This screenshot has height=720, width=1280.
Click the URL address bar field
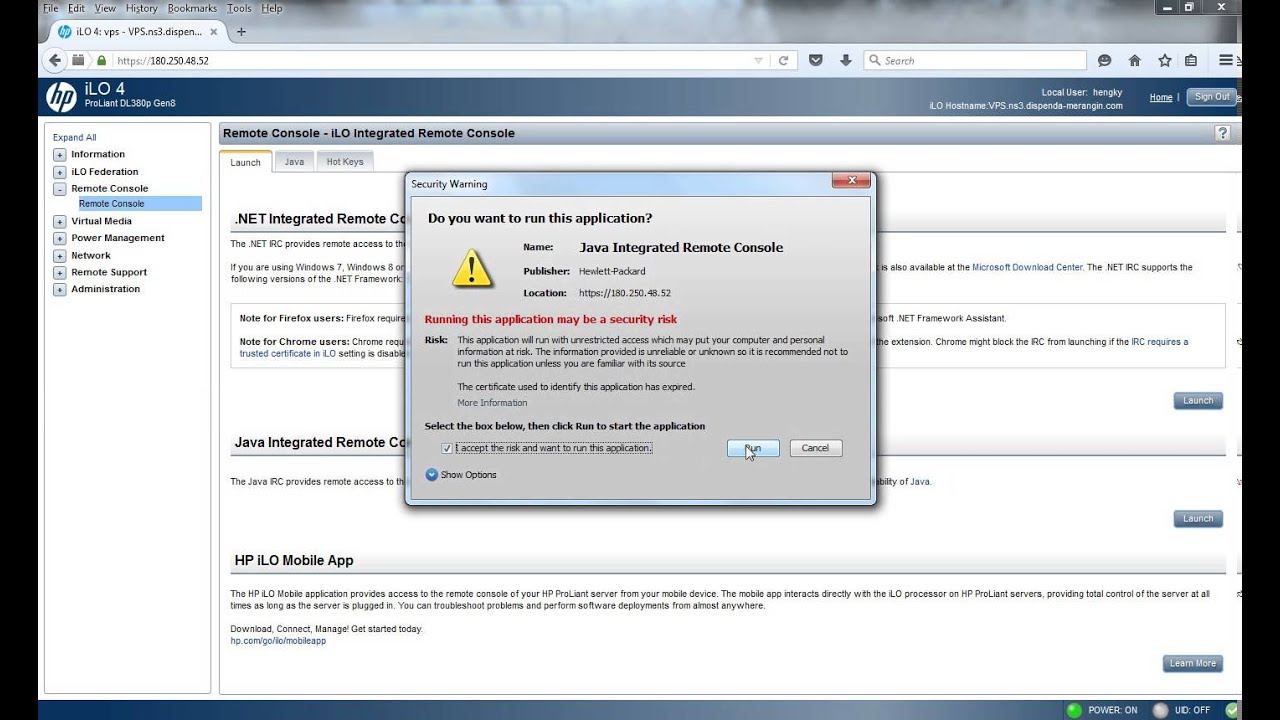431,60
